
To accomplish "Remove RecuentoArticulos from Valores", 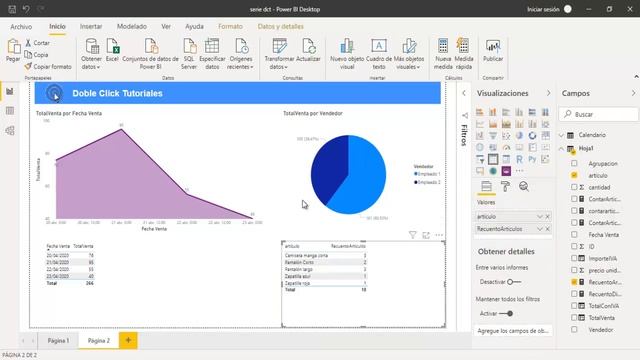I will click(547, 229).
